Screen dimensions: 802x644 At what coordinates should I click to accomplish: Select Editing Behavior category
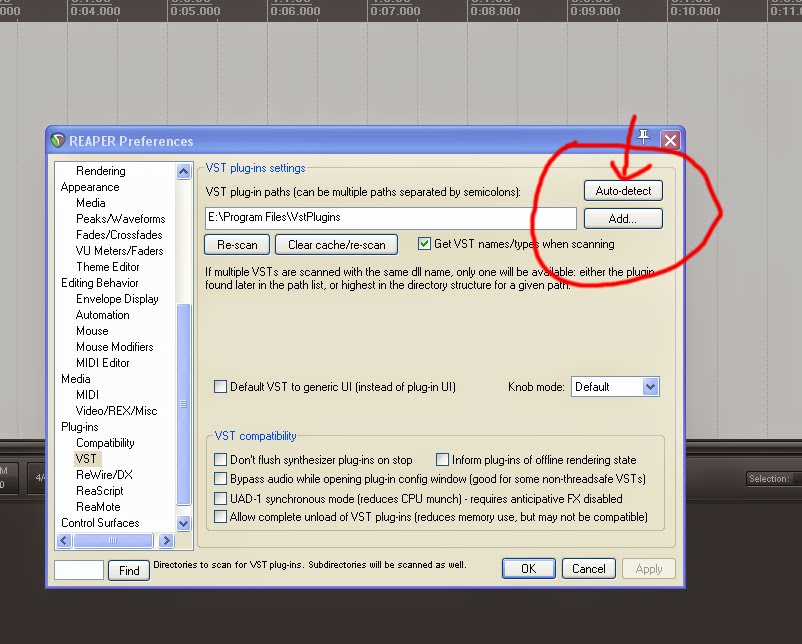(100, 283)
